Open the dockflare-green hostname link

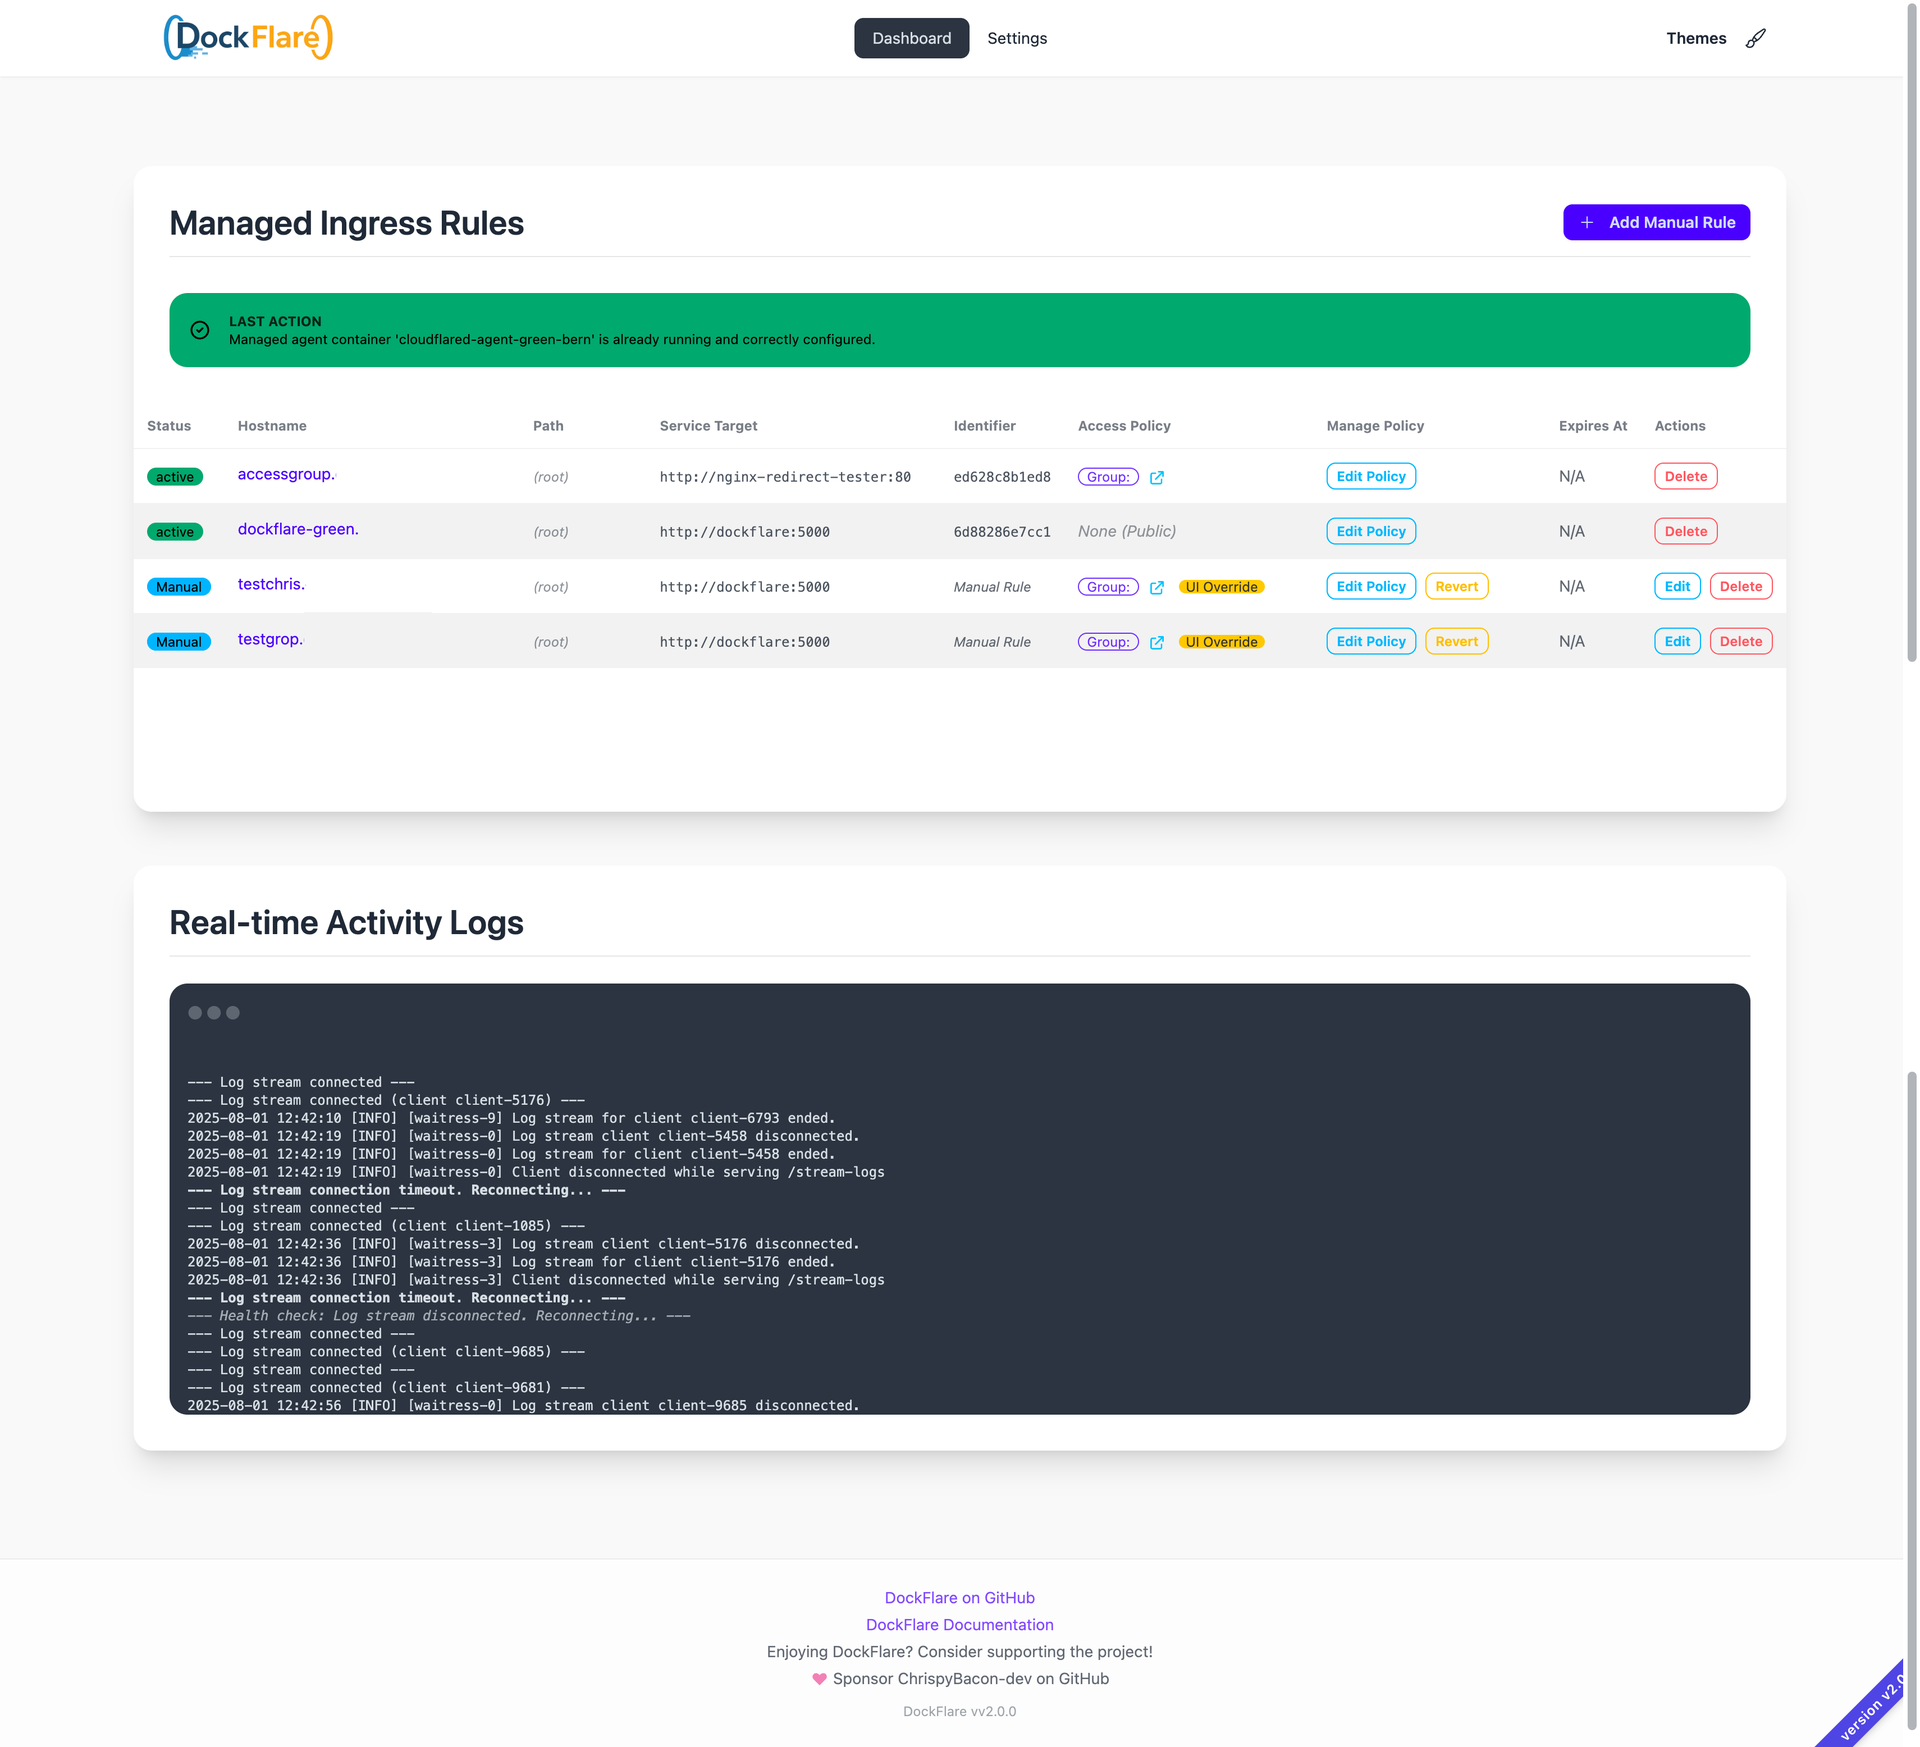[298, 529]
